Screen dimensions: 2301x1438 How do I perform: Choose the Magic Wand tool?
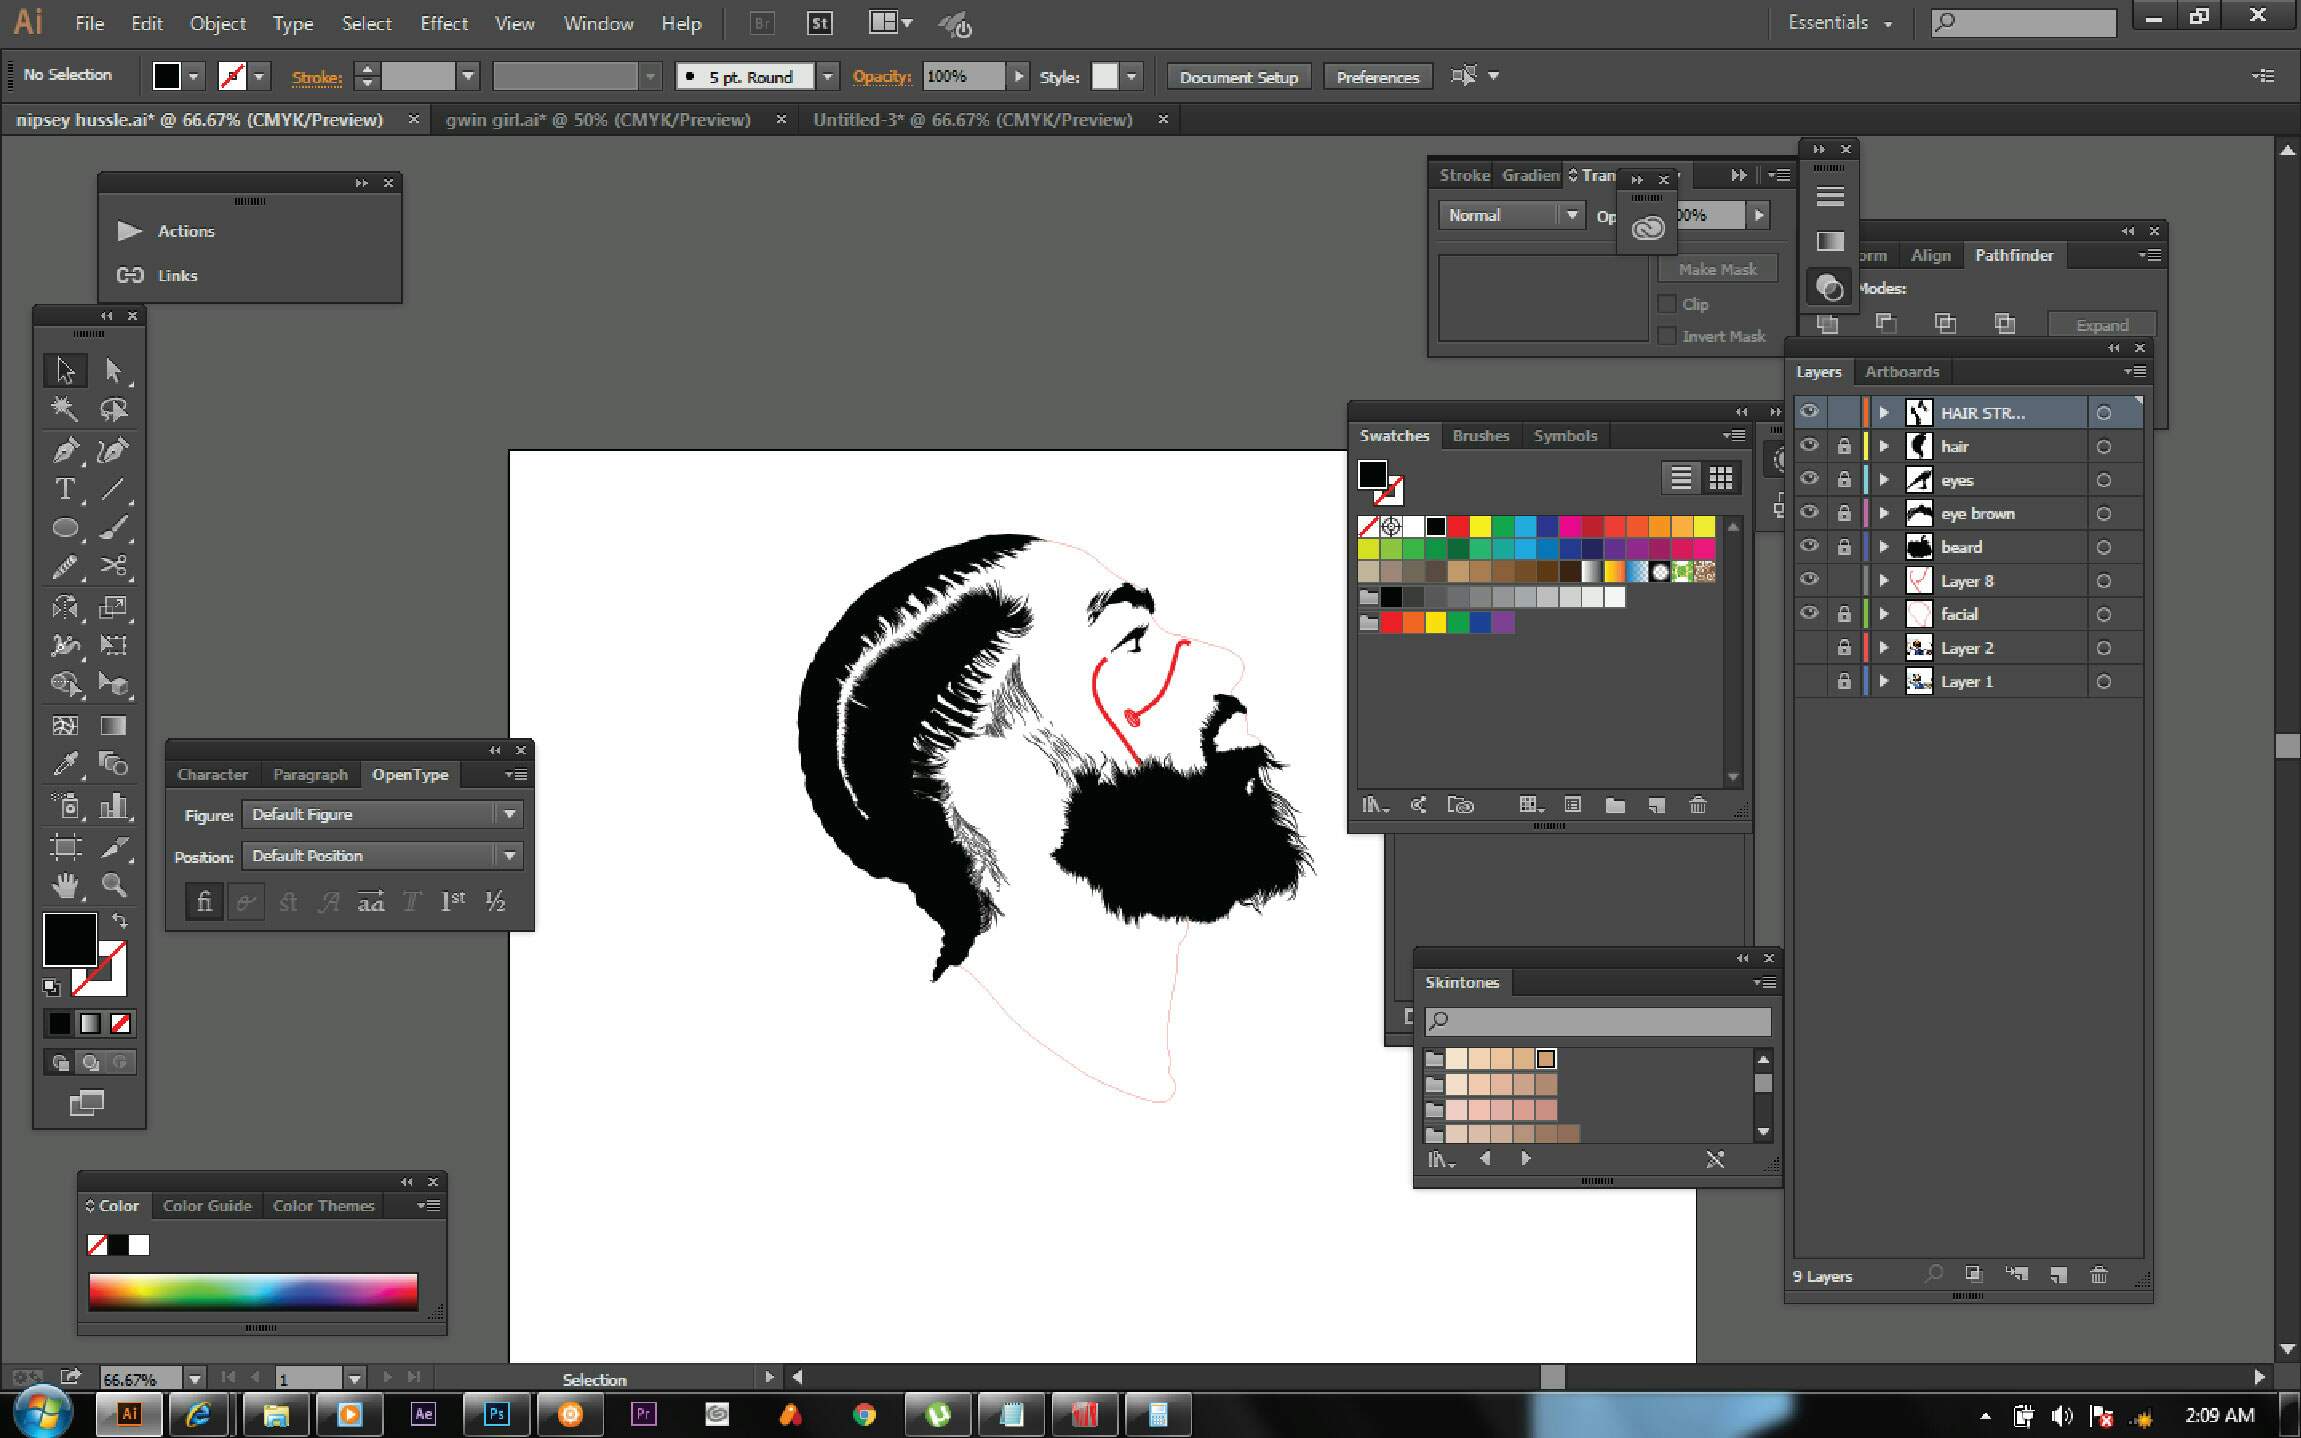point(65,409)
